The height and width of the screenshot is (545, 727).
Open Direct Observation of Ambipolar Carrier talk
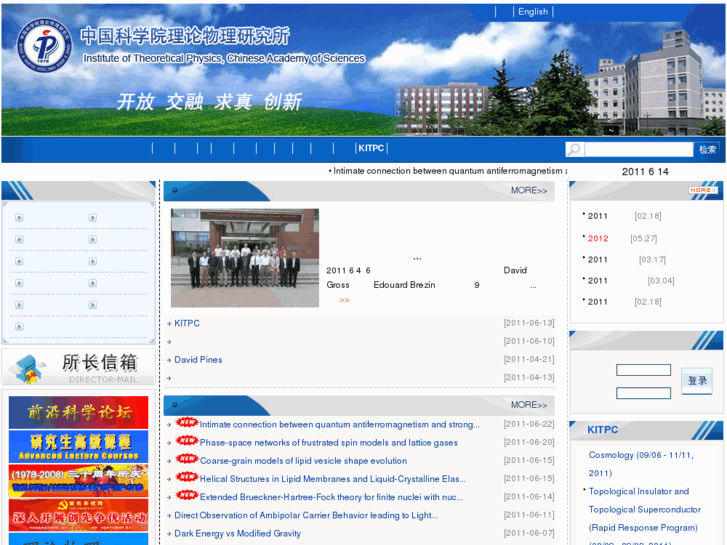pyautogui.click(x=306, y=515)
